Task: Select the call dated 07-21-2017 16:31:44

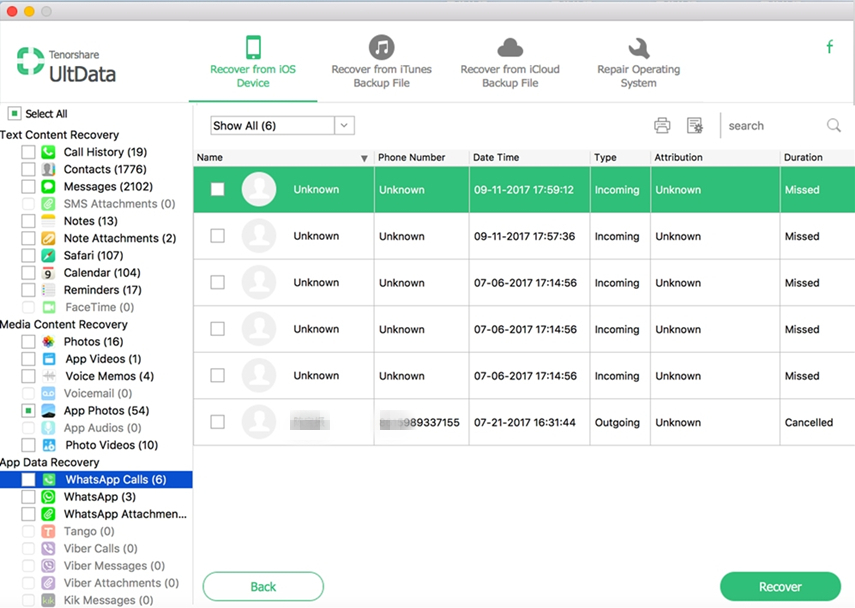Action: coord(525,423)
